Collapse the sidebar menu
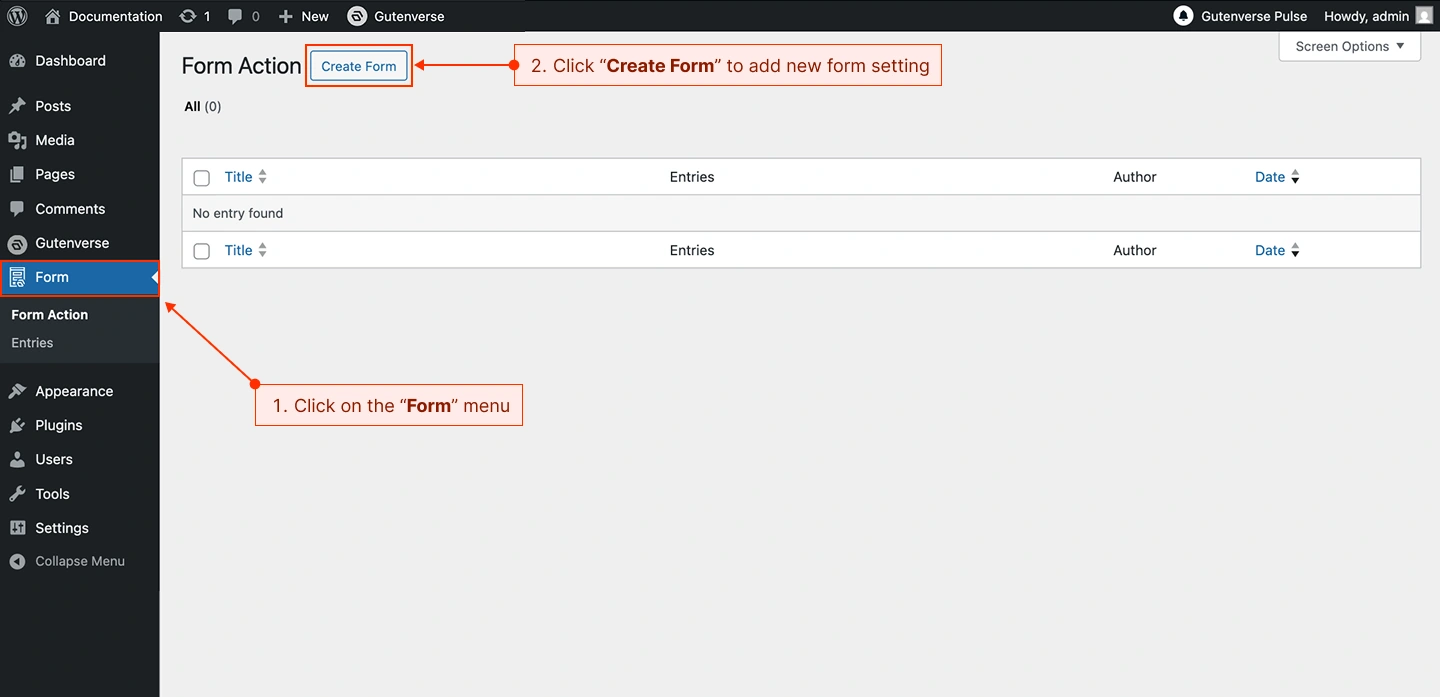Screen dimensions: 1440x697 pyautogui.click(x=79, y=561)
